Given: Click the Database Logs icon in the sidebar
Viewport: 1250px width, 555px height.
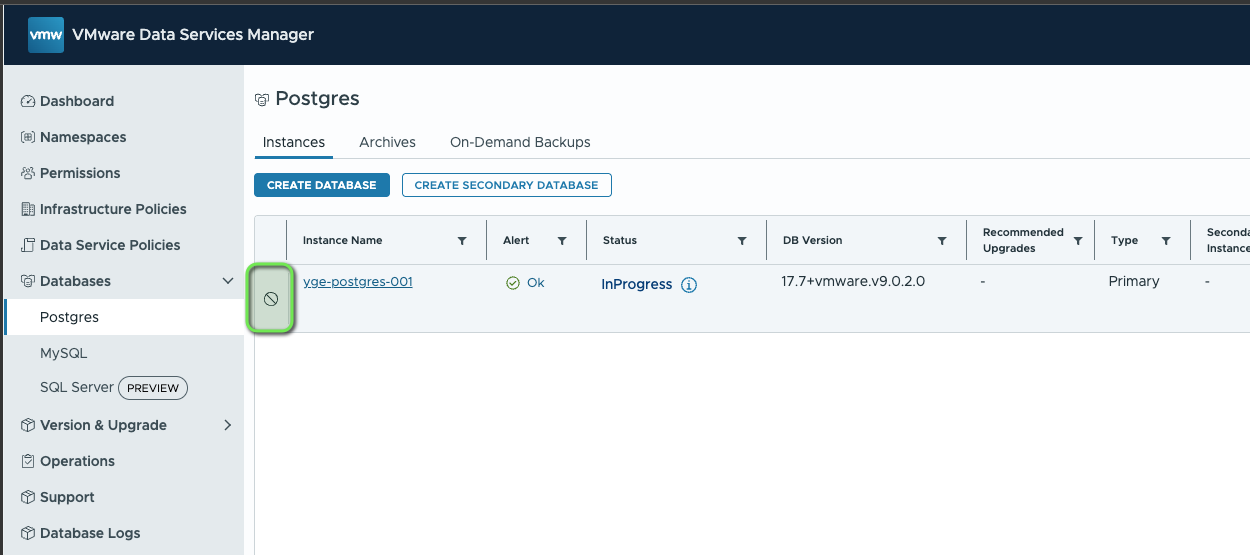Looking at the screenshot, I should coord(28,533).
